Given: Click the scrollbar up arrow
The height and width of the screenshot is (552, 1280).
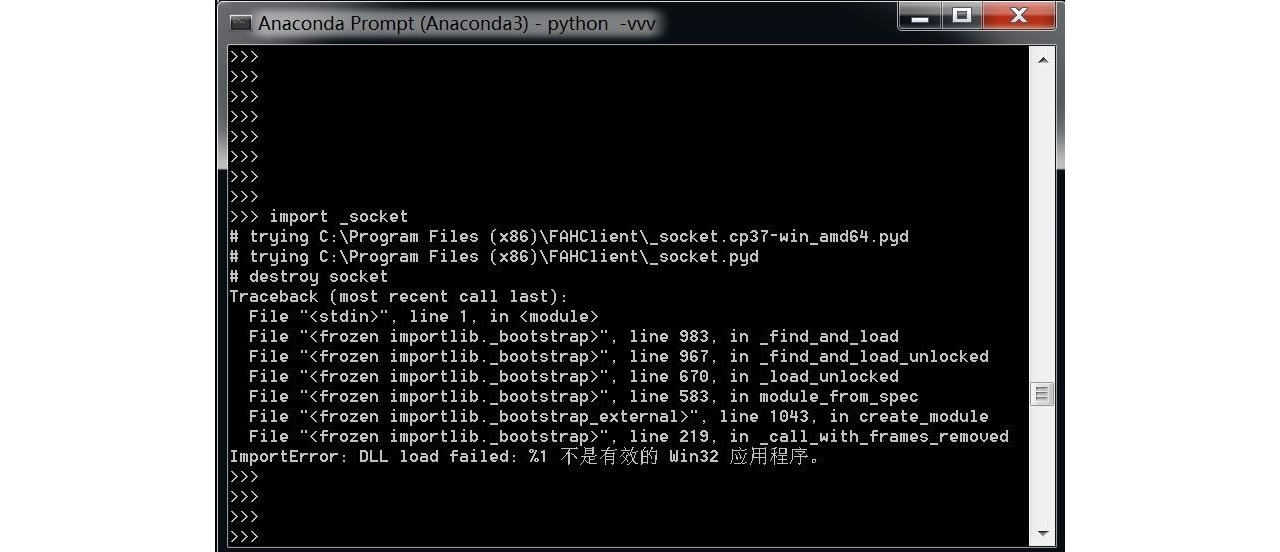Looking at the screenshot, I should (1042, 60).
